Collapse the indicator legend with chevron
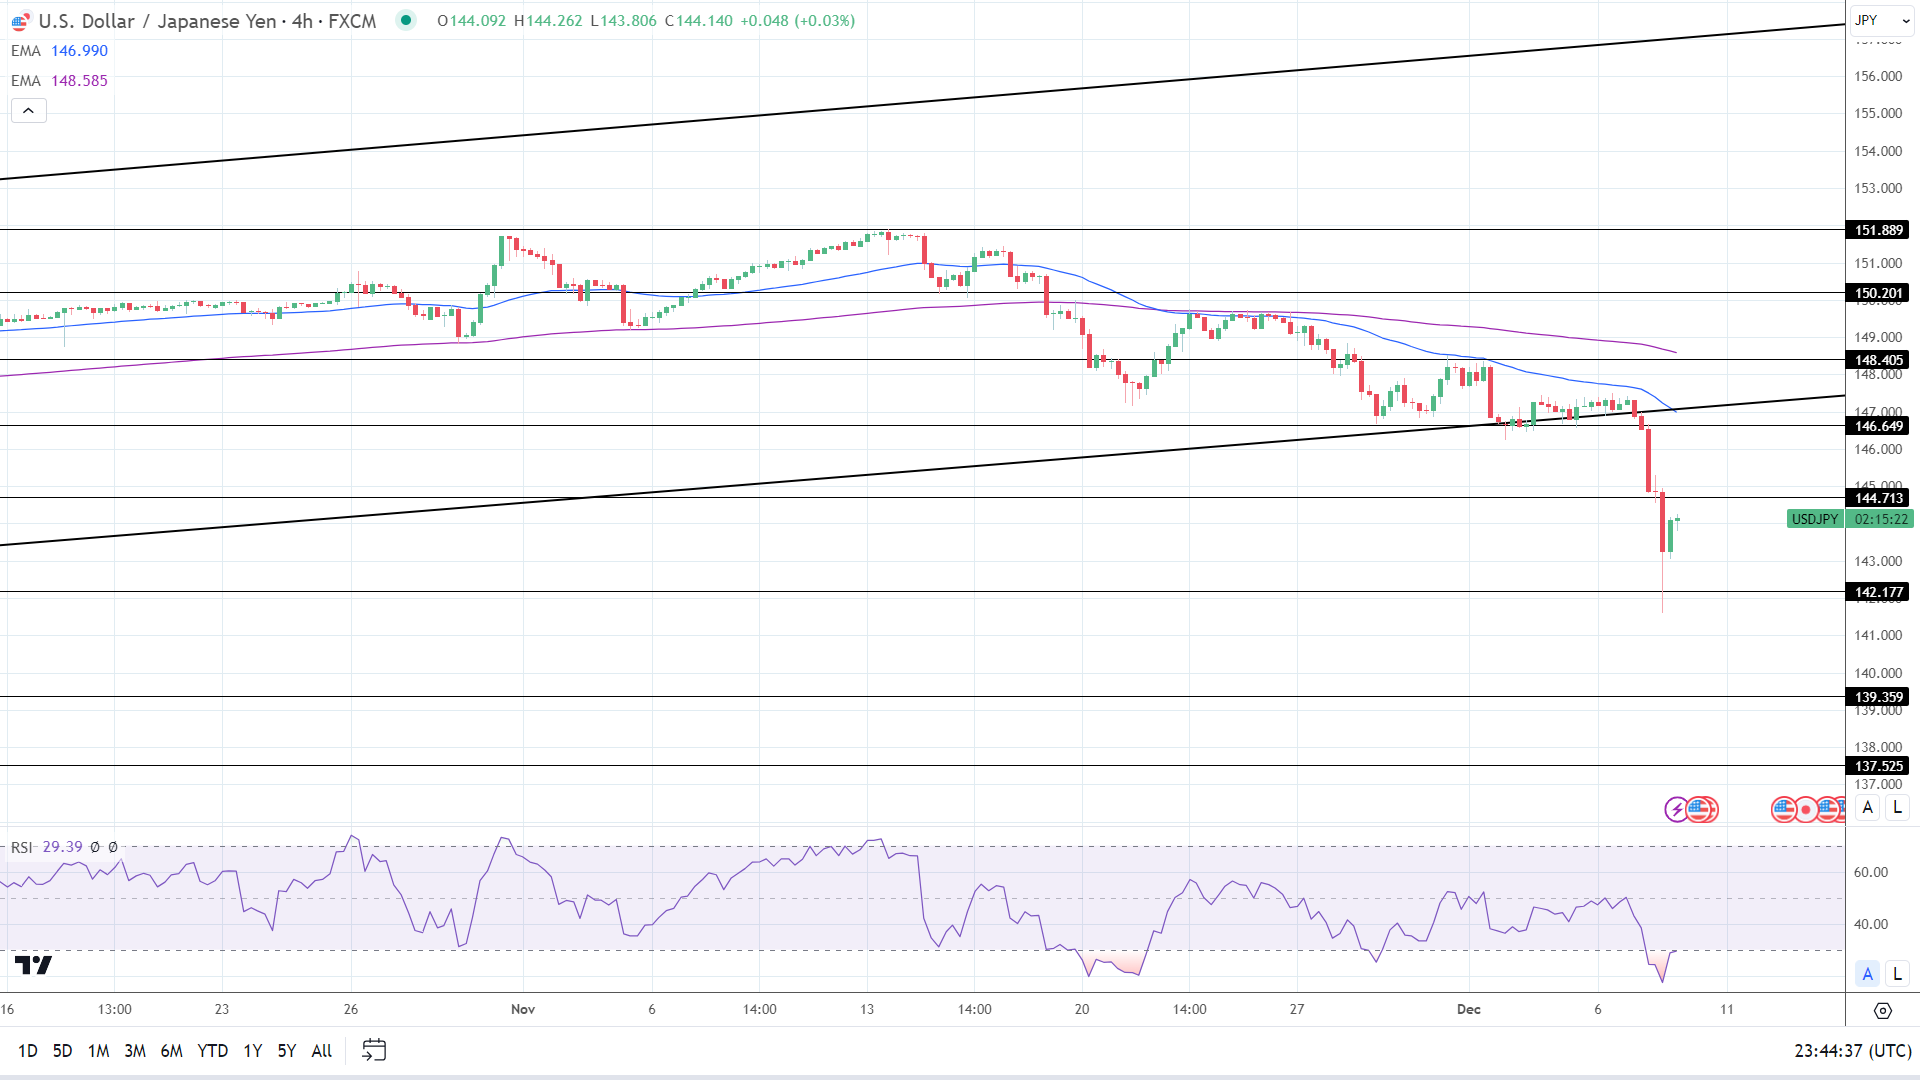 (x=29, y=111)
